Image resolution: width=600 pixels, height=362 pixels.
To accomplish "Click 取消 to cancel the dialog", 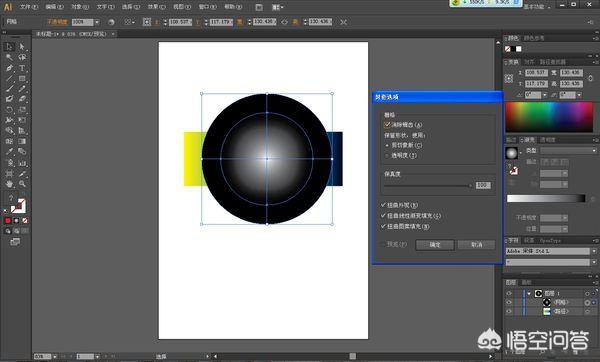I will 477,245.
